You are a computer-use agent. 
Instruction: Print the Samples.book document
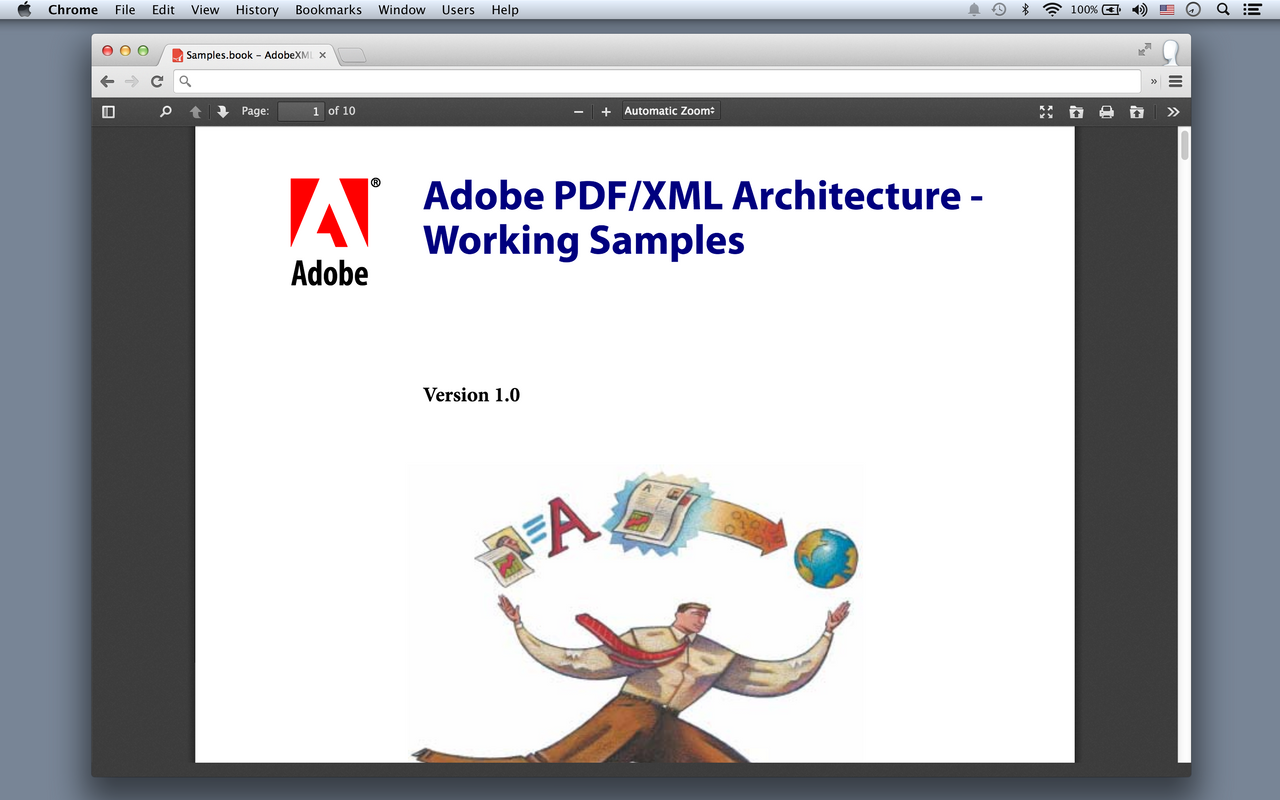(1106, 112)
